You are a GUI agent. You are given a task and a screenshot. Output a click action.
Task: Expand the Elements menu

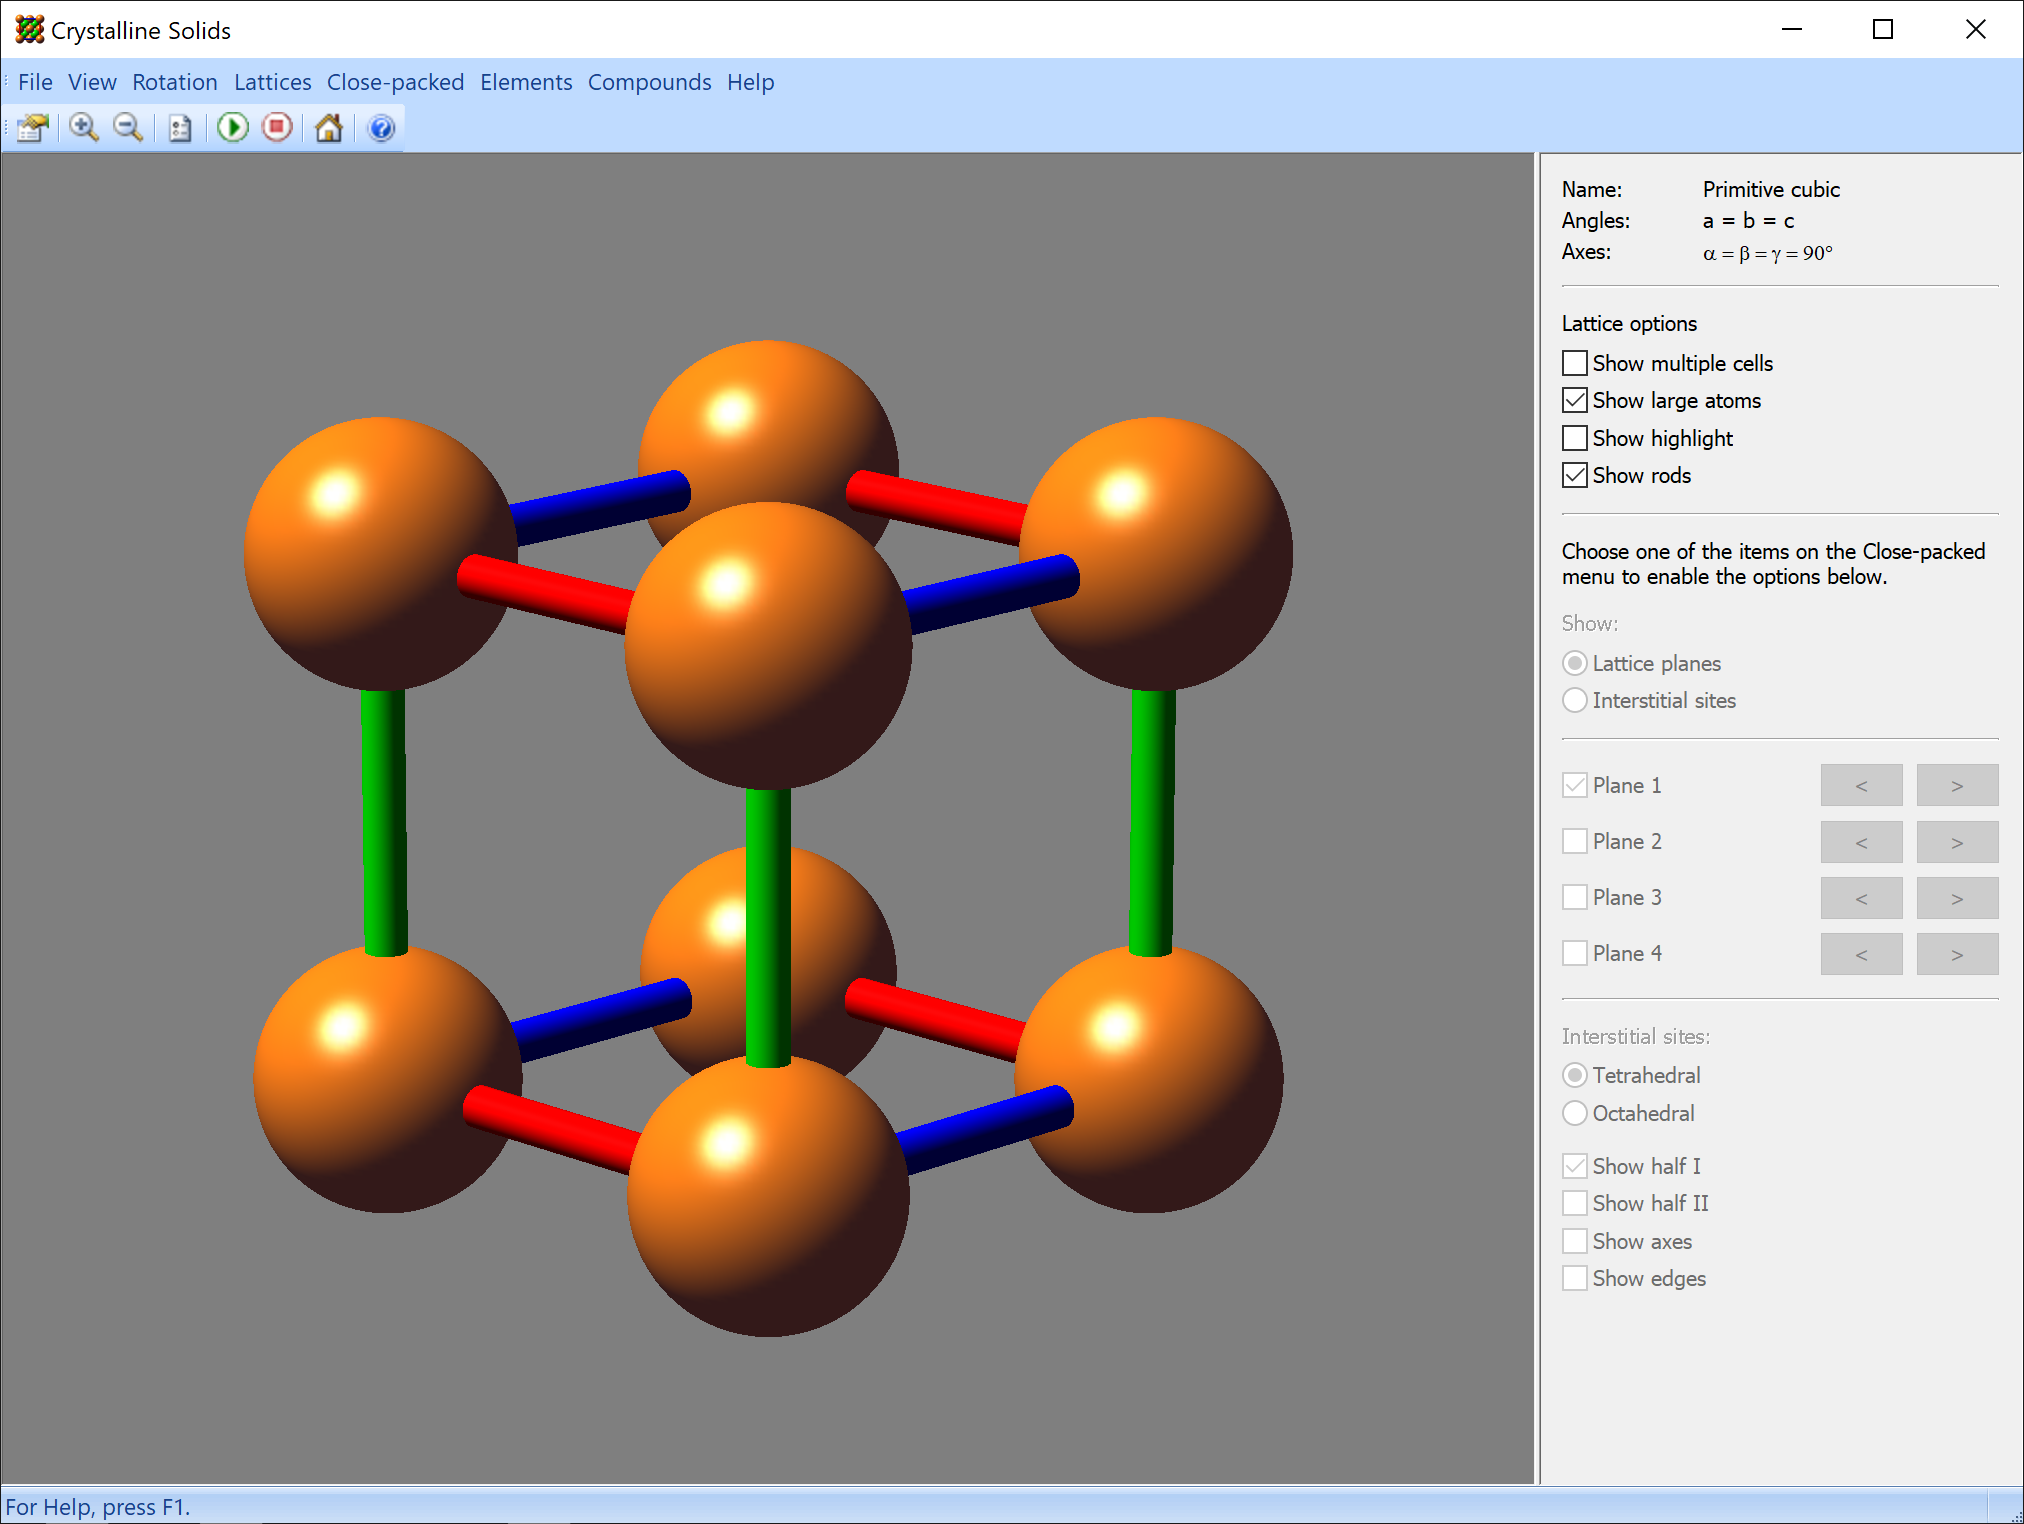coord(526,82)
